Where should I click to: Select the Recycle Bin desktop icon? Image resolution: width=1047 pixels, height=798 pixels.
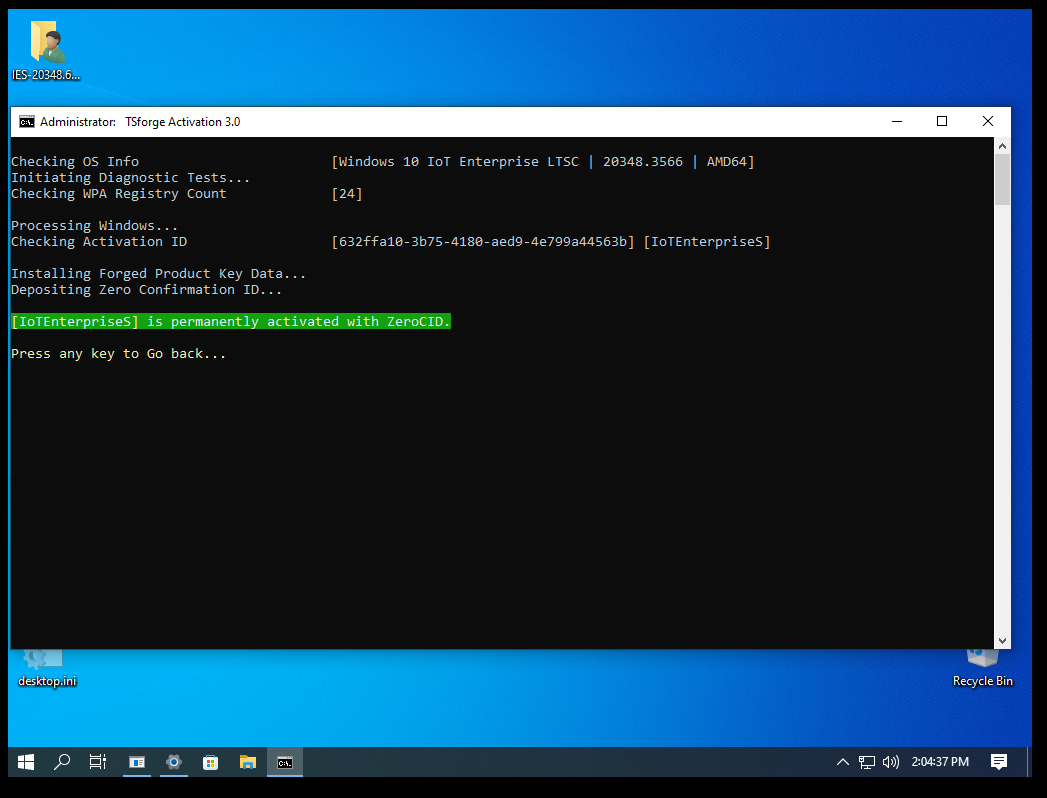click(x=982, y=668)
